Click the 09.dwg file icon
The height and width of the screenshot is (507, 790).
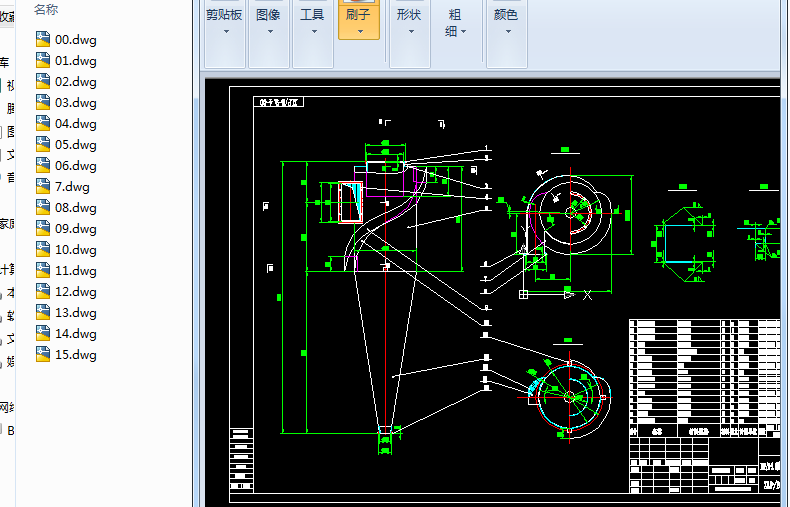point(43,228)
